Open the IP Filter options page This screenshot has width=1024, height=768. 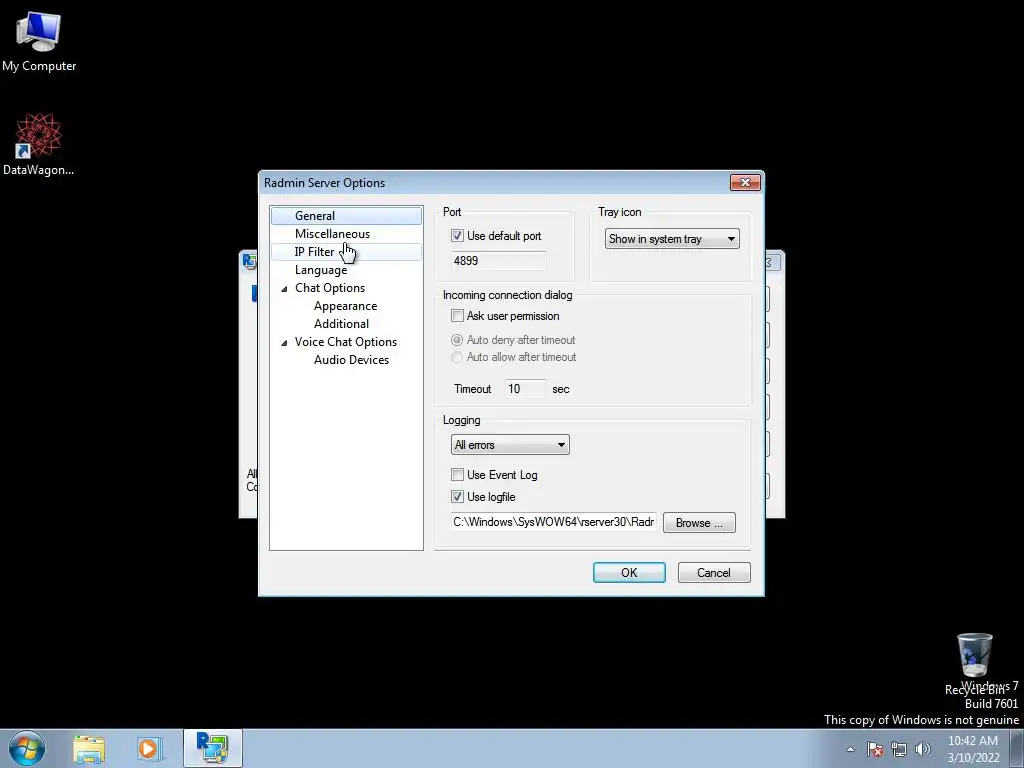coord(314,252)
